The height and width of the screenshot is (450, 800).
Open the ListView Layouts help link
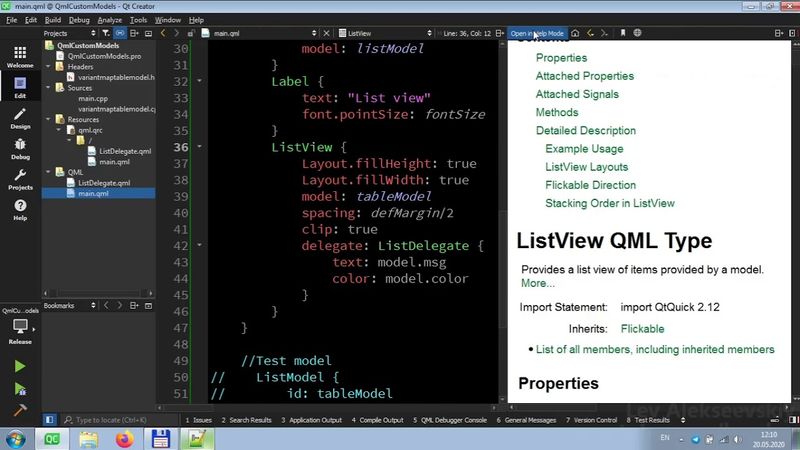tap(587, 167)
